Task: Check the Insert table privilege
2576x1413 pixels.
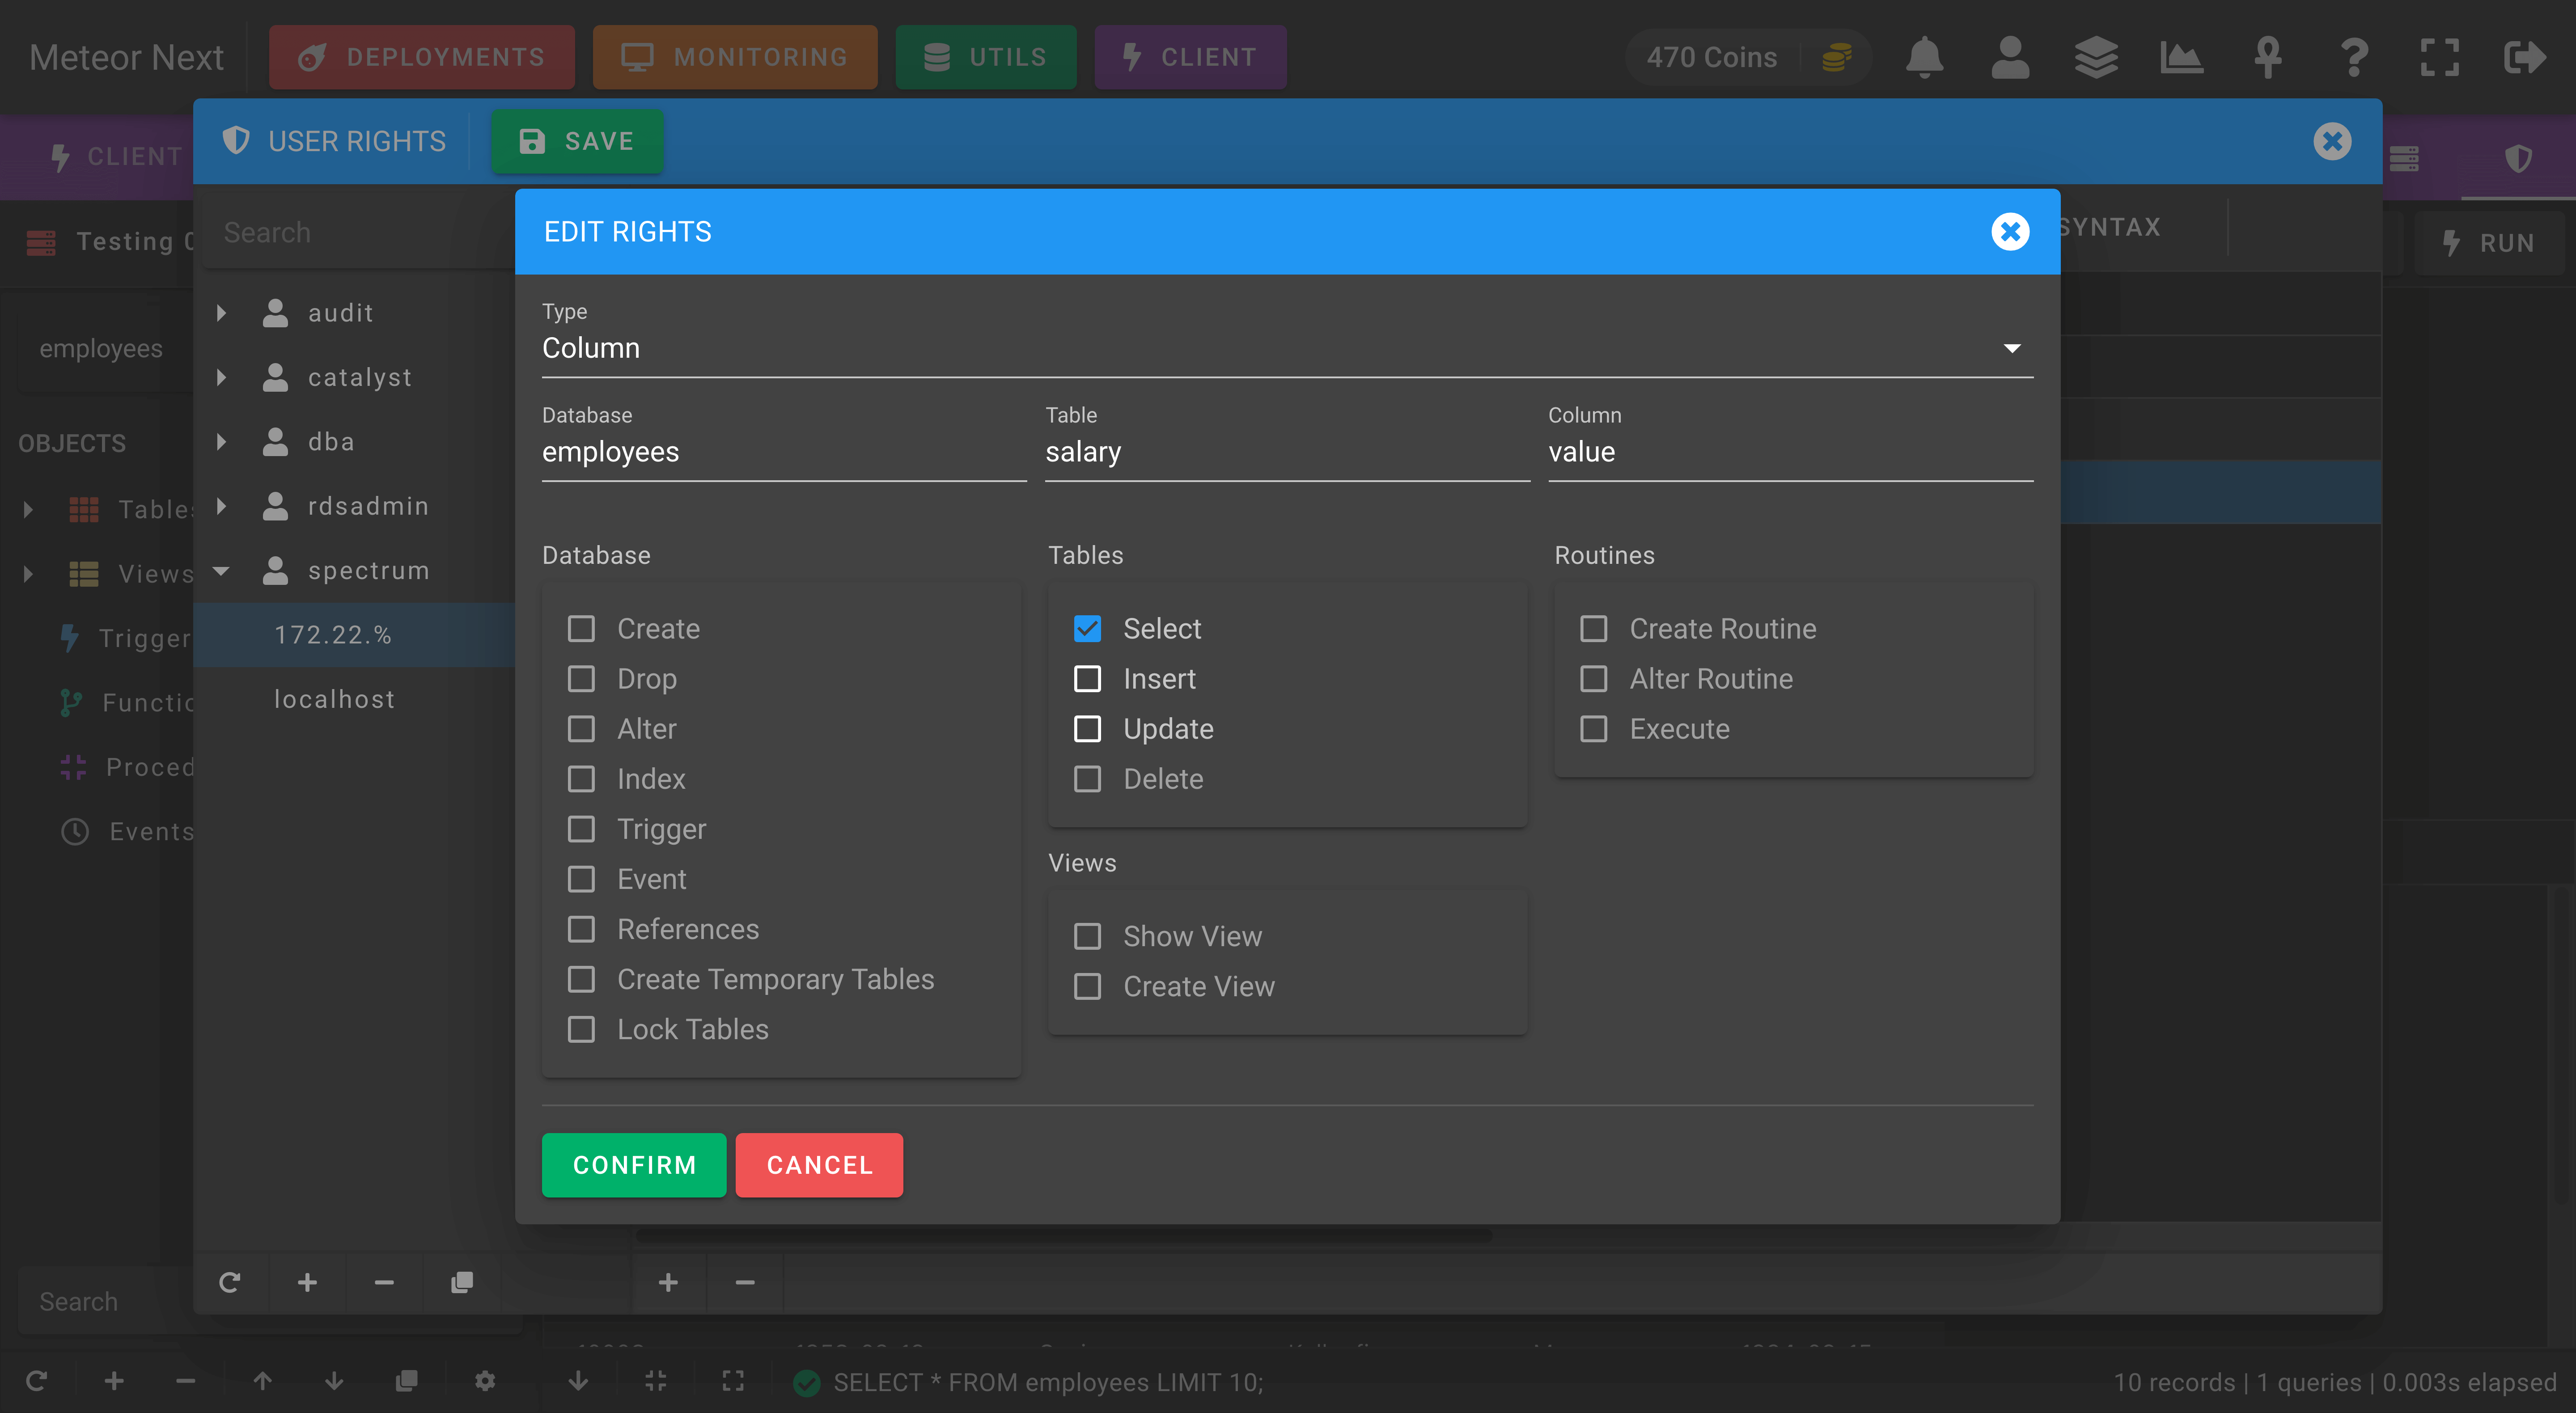Action: 1087,678
